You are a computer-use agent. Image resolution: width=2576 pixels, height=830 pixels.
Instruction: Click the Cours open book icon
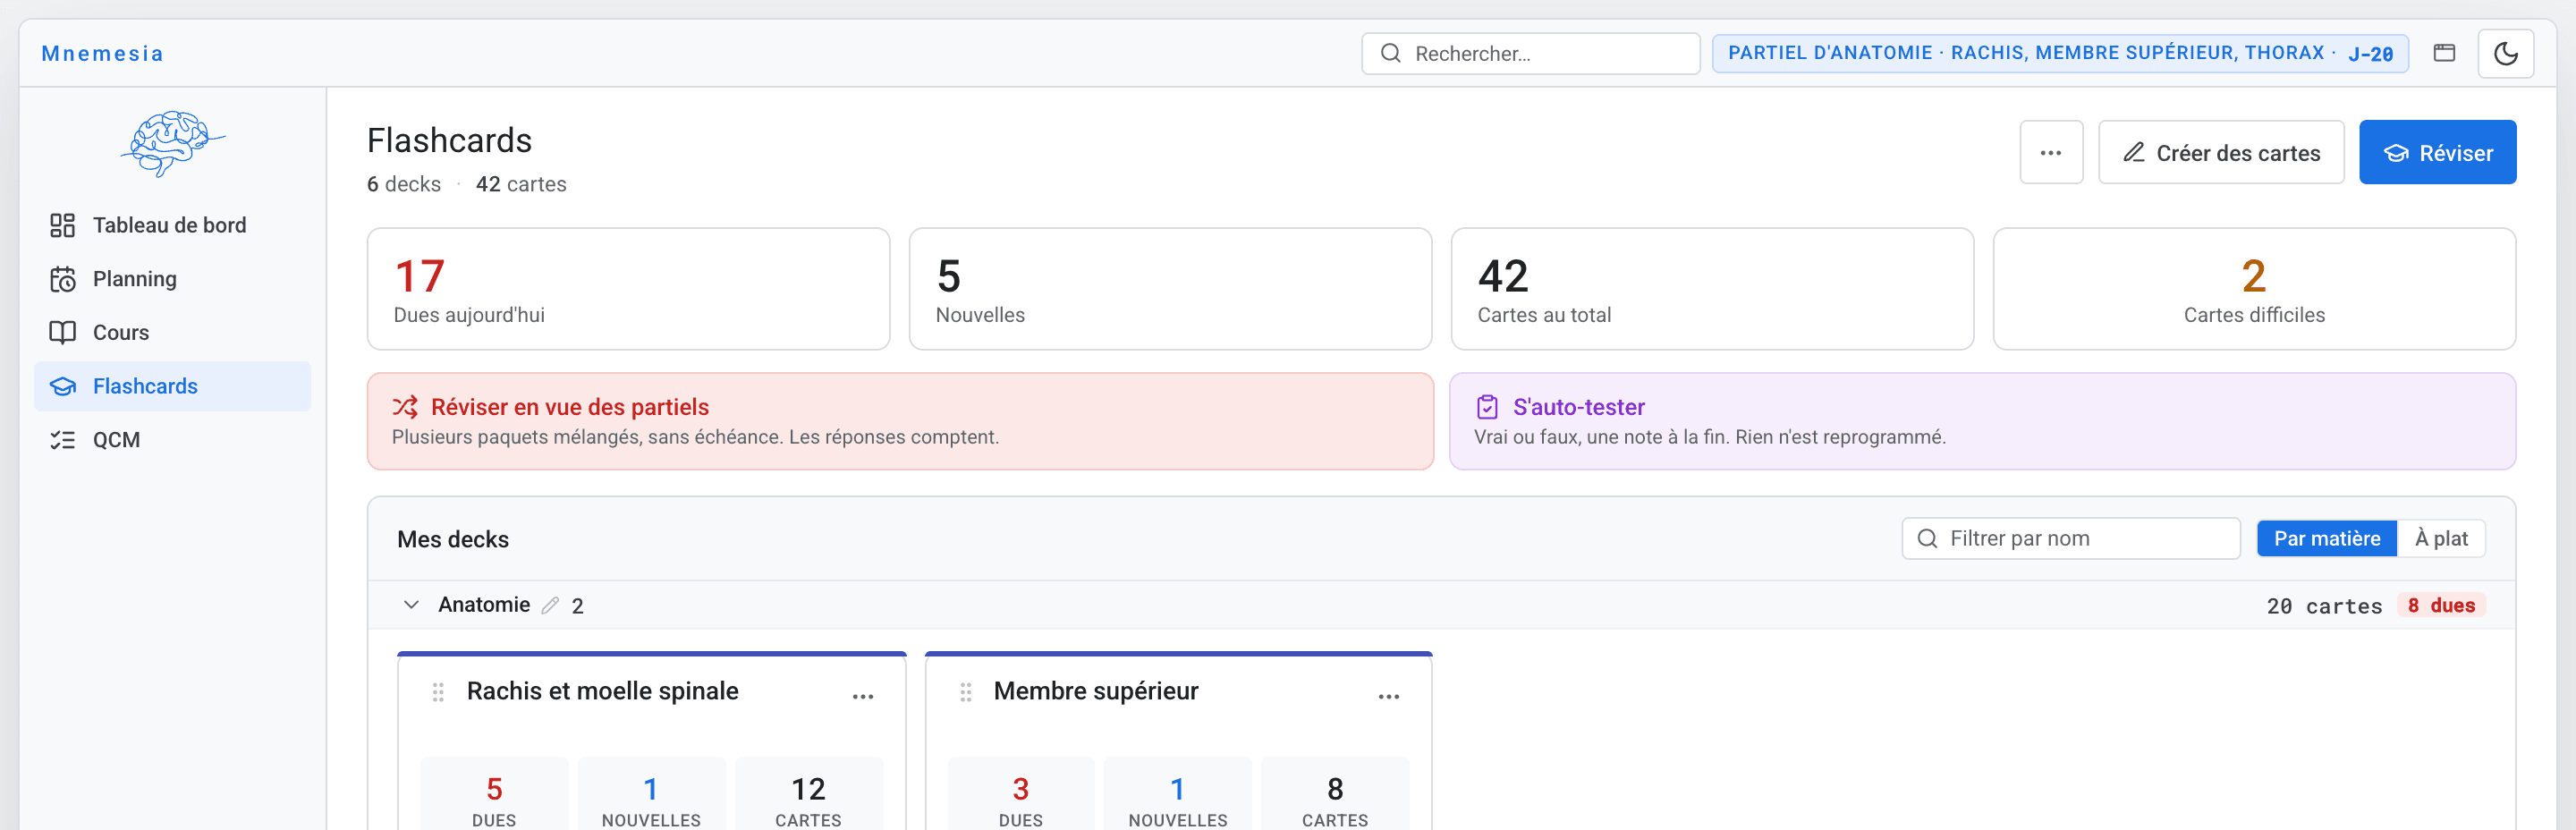(62, 332)
